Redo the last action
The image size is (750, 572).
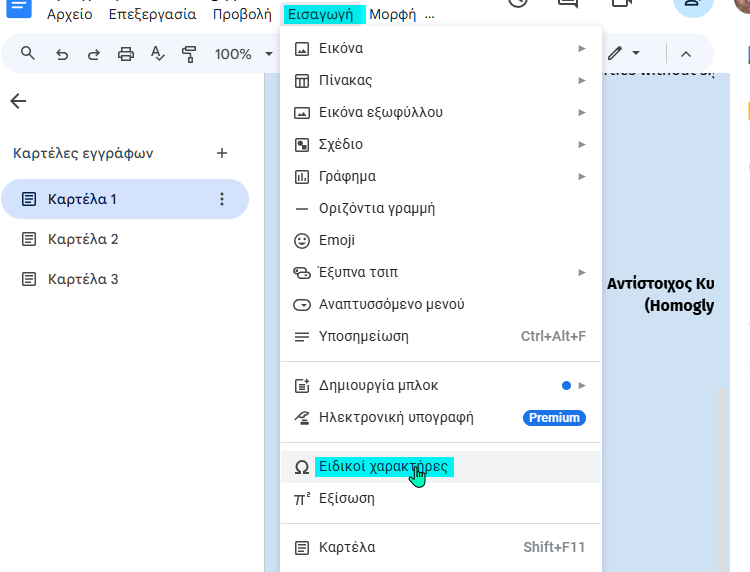94,54
